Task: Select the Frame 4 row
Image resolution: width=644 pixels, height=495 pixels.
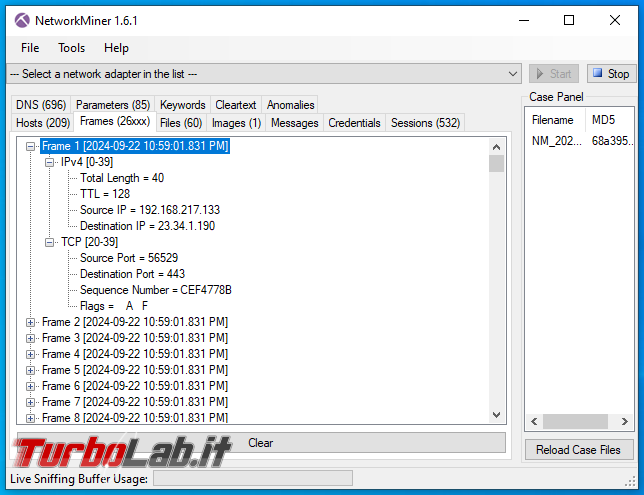Action: coord(135,354)
